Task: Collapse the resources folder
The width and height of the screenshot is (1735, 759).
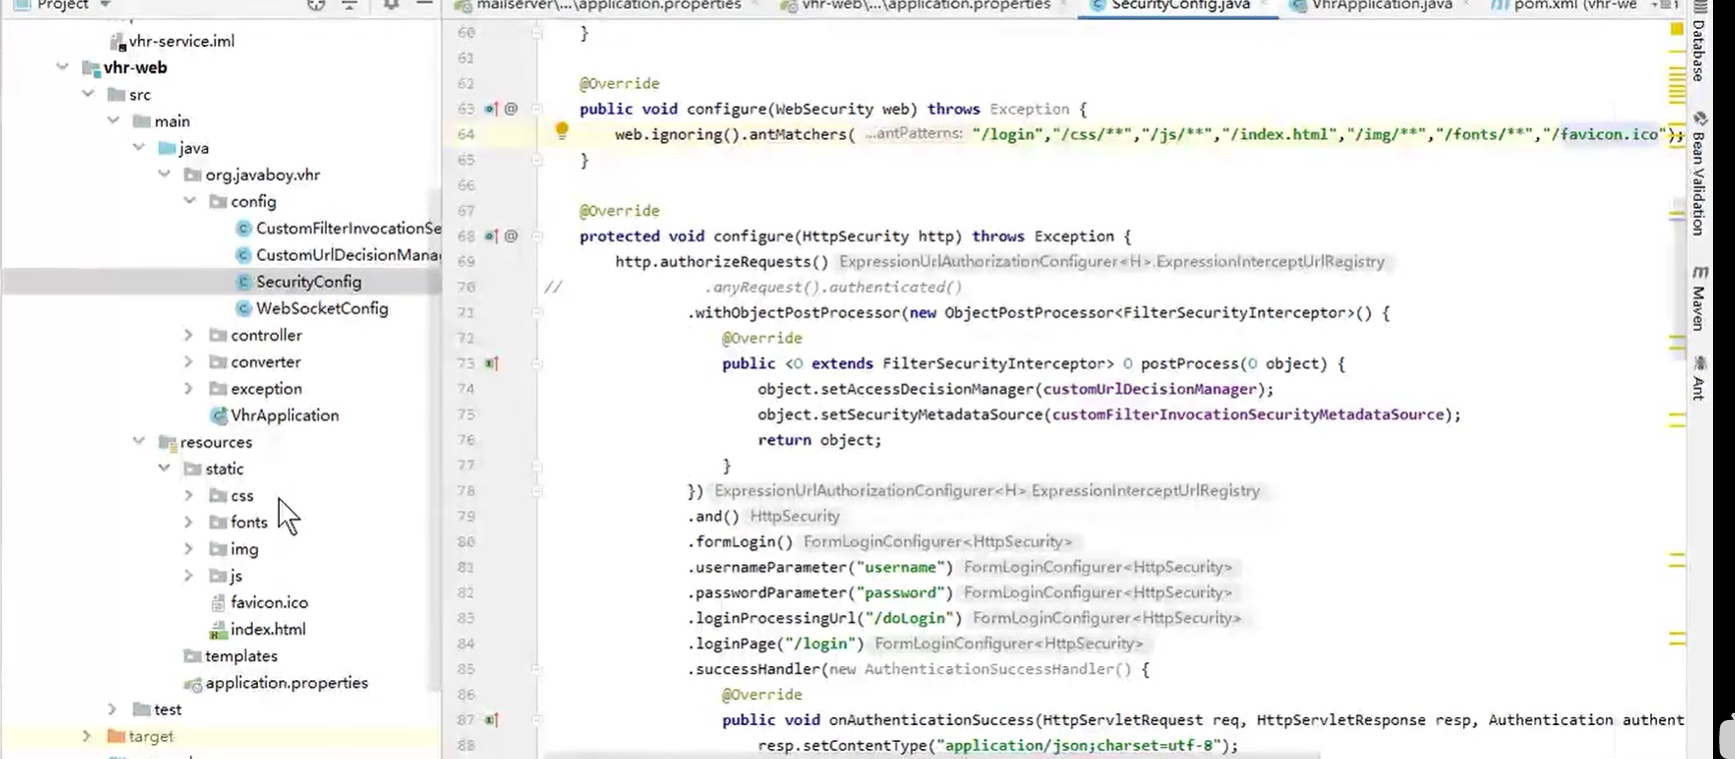Action: point(139,441)
